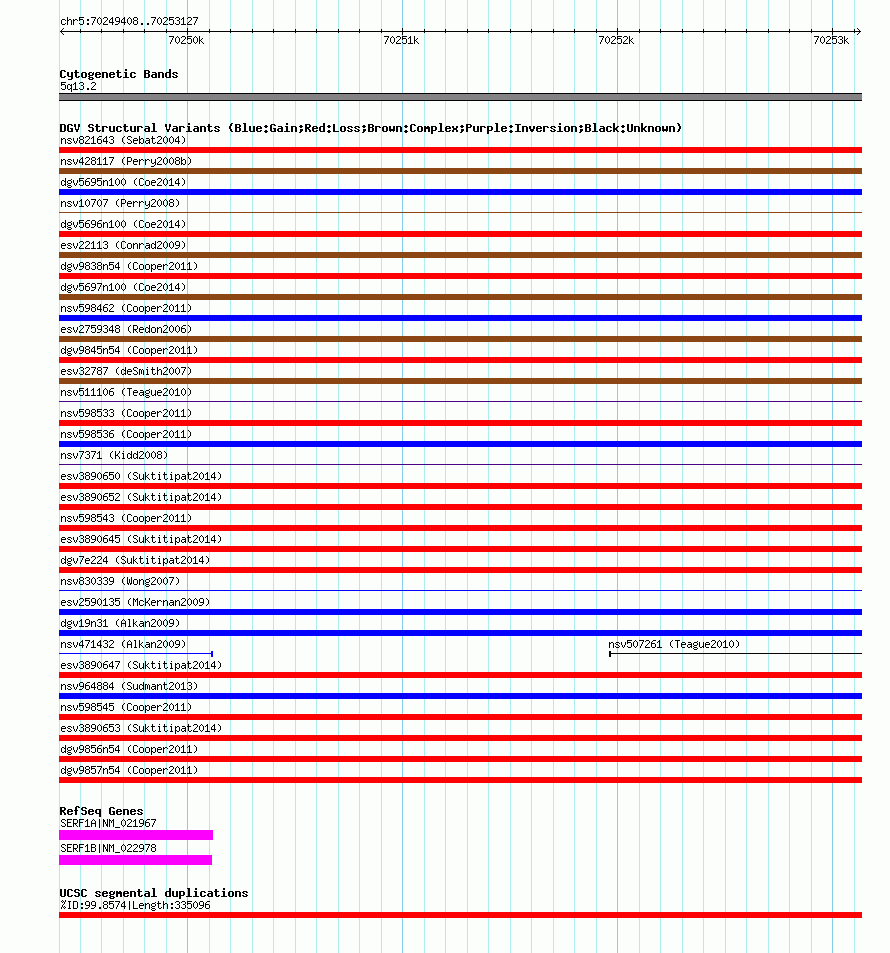Viewport: 890px width, 953px height.
Task: Click the esv32787 (deSmith2007) label
Action: (126, 371)
